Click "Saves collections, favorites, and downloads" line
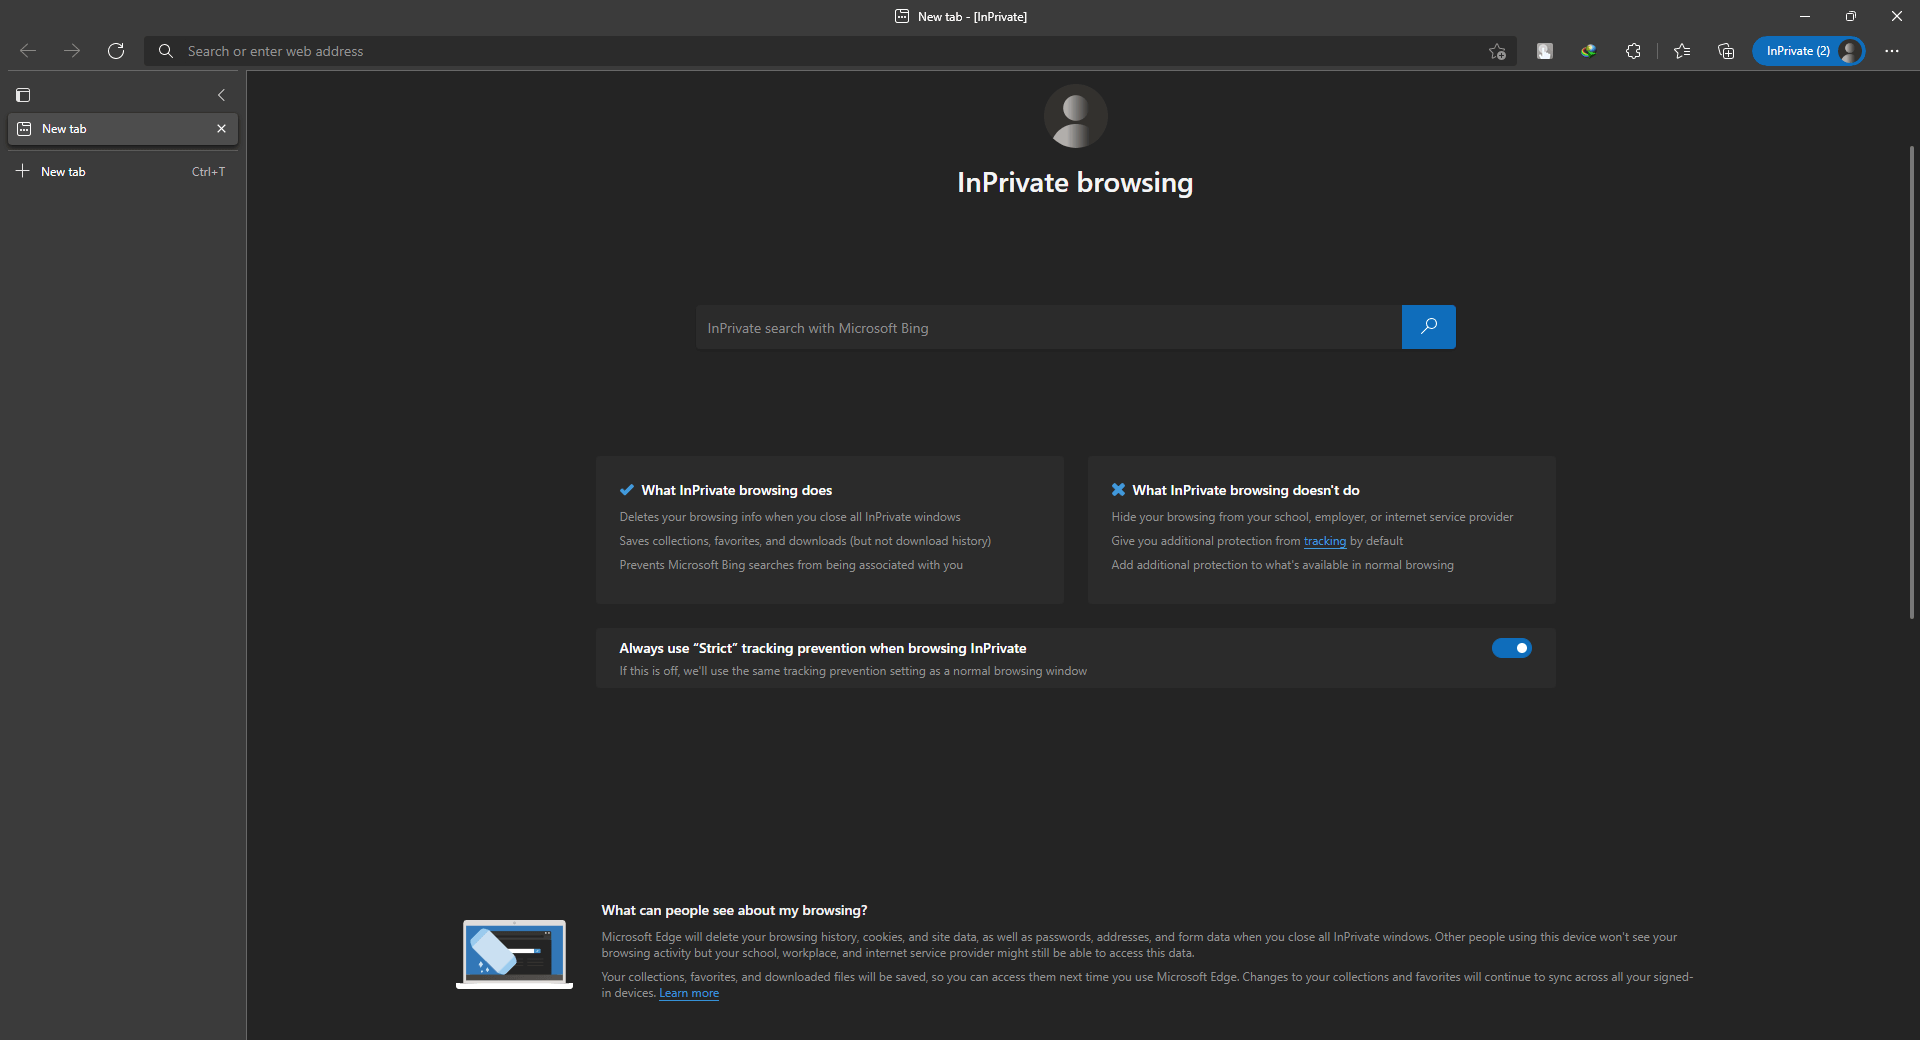Viewport: 1920px width, 1040px height. (x=805, y=541)
